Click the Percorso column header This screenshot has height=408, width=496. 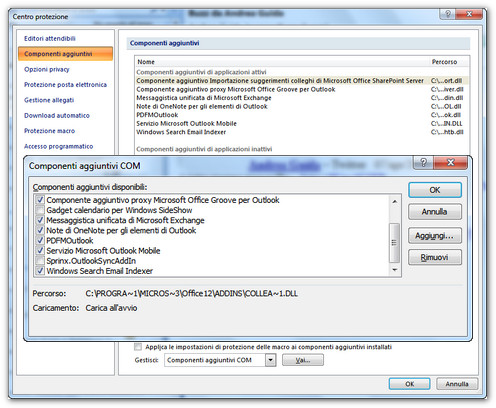(449, 62)
